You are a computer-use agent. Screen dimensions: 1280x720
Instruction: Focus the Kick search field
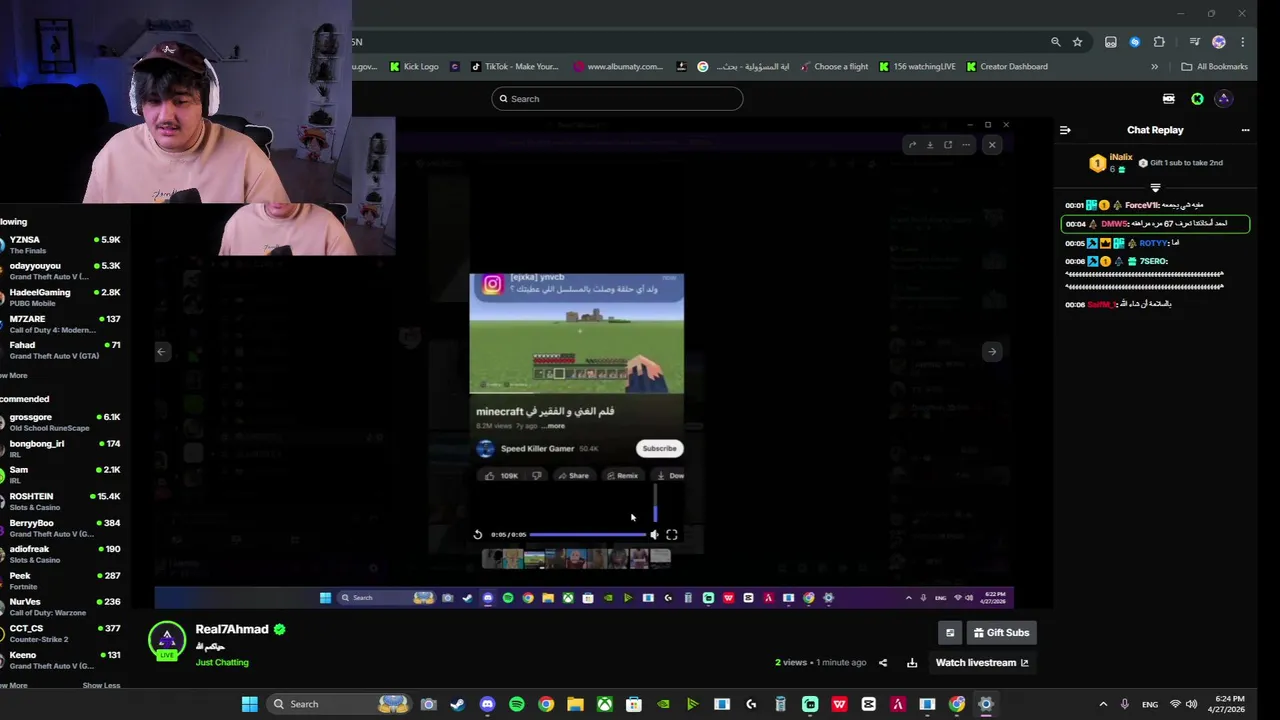(x=617, y=99)
